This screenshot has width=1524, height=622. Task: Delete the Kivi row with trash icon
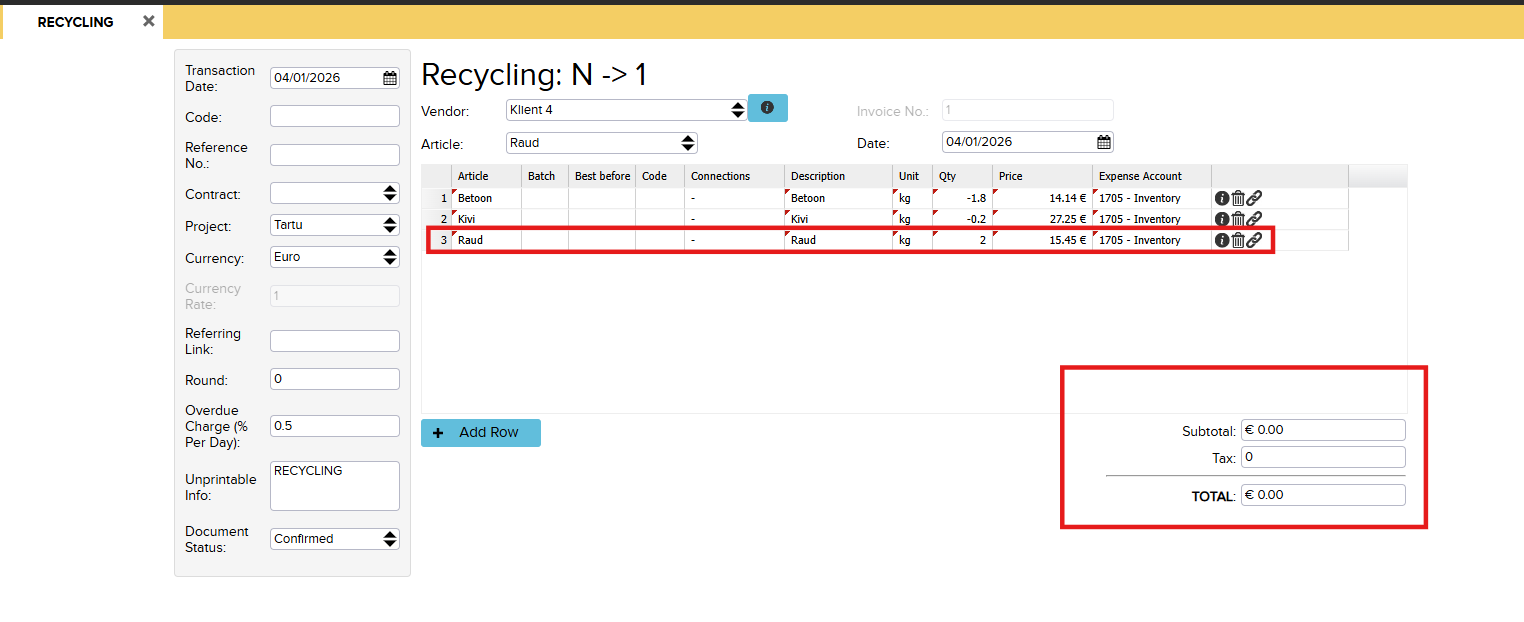coord(1237,219)
